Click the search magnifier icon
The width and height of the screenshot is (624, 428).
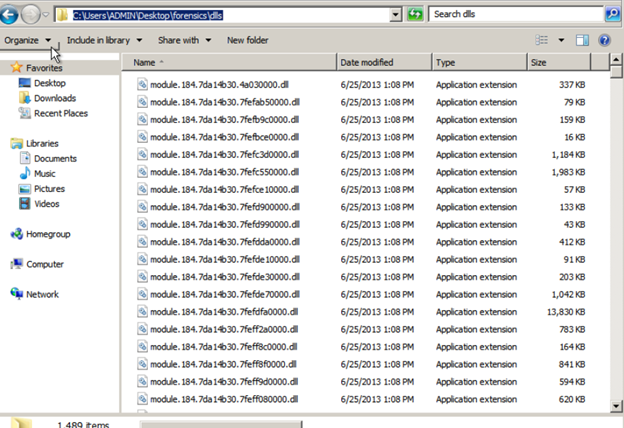(x=611, y=15)
